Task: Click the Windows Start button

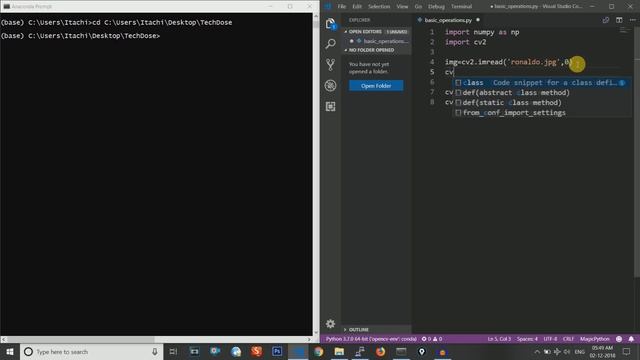Action: point(10,351)
